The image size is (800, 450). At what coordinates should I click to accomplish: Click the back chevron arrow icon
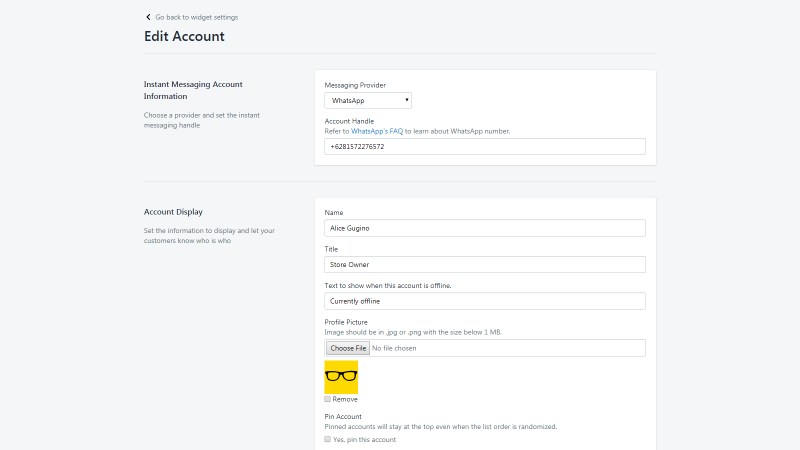click(x=148, y=17)
